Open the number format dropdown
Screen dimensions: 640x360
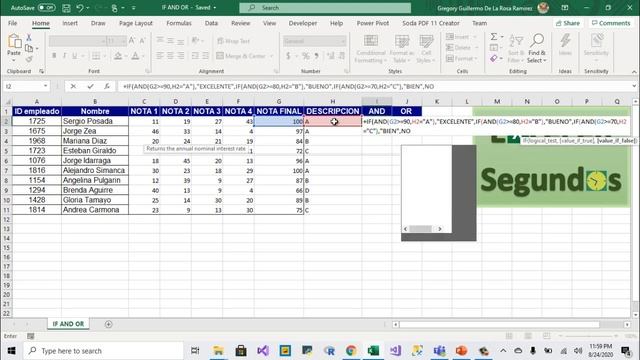343,41
